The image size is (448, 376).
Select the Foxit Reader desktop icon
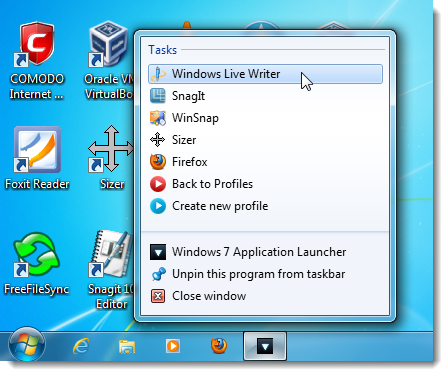[x=37, y=158]
